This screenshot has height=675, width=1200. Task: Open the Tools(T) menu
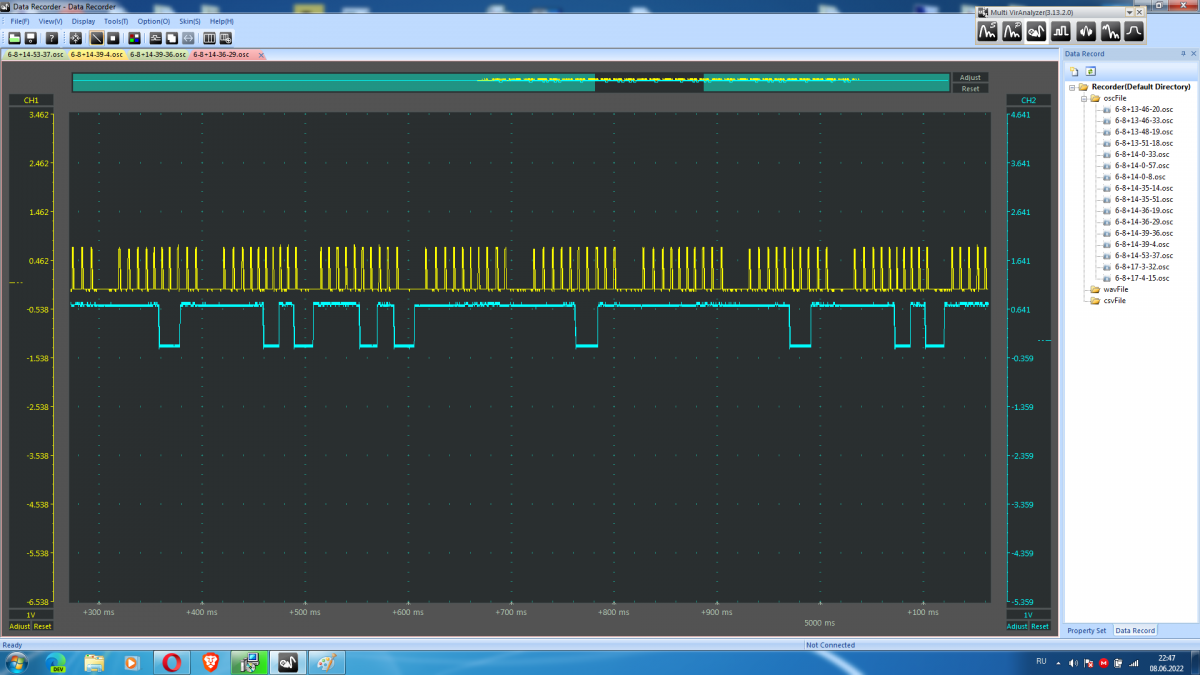(x=116, y=21)
